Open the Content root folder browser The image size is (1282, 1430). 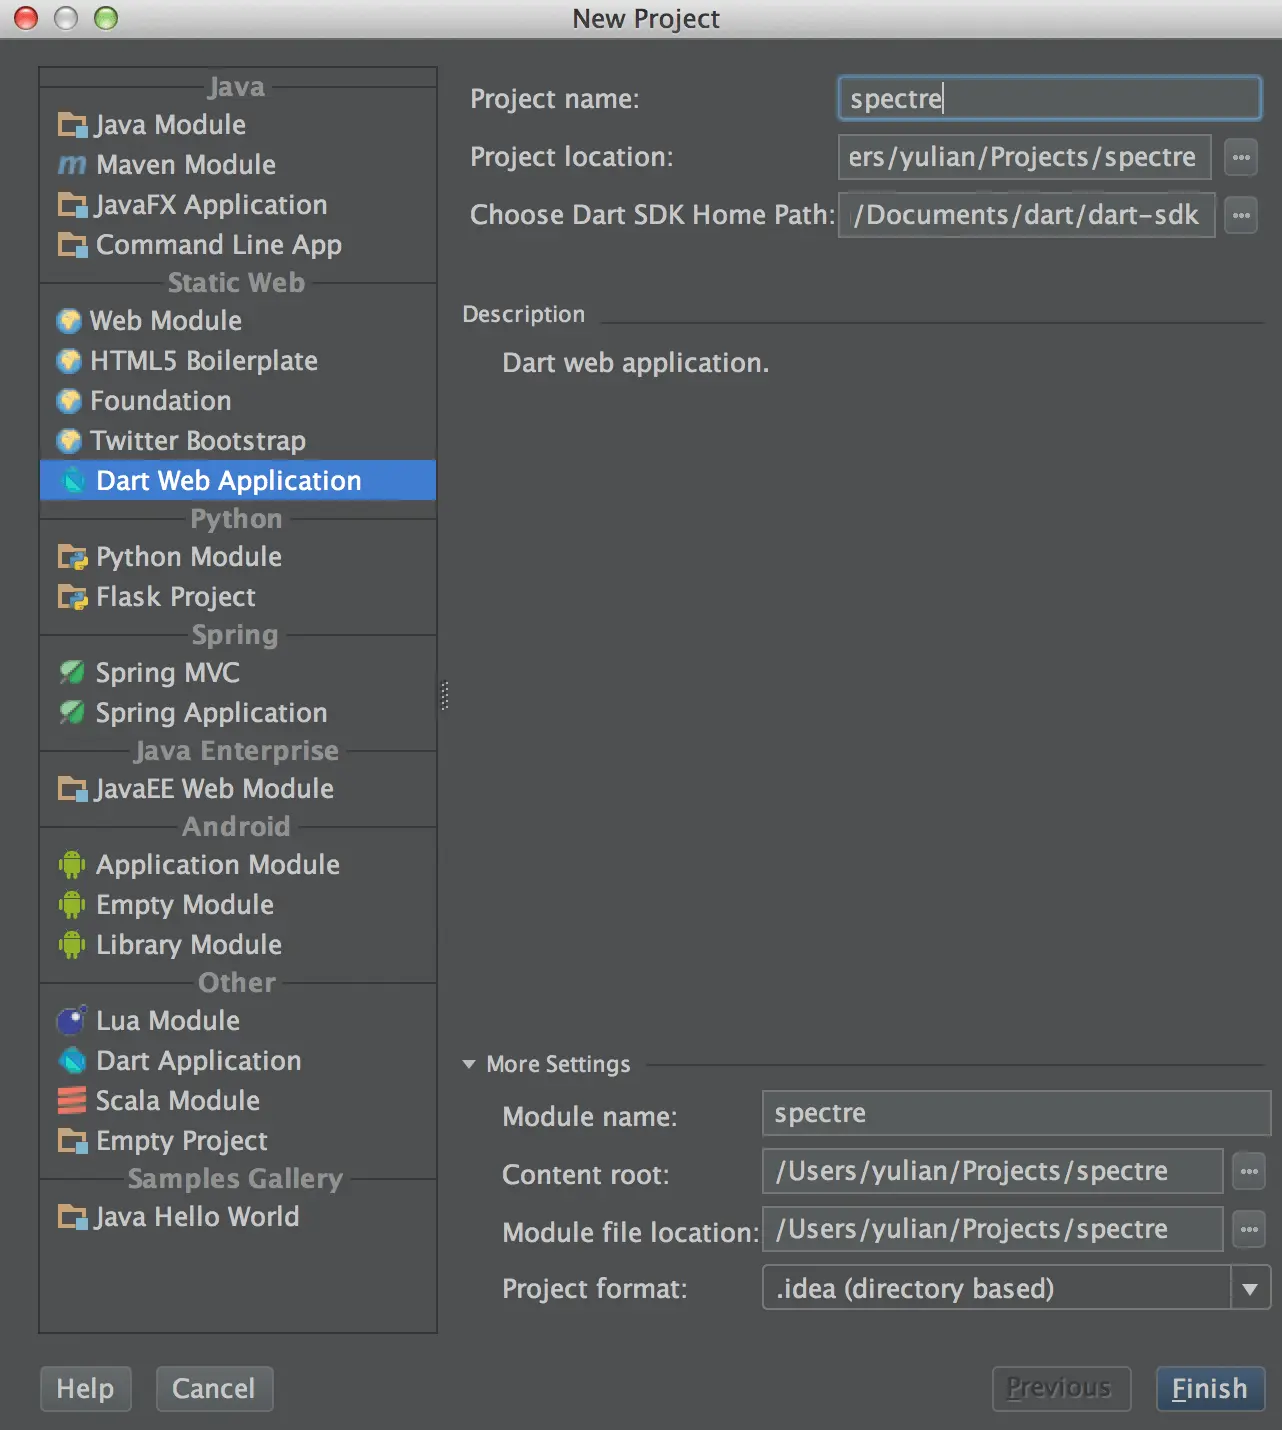(x=1249, y=1171)
